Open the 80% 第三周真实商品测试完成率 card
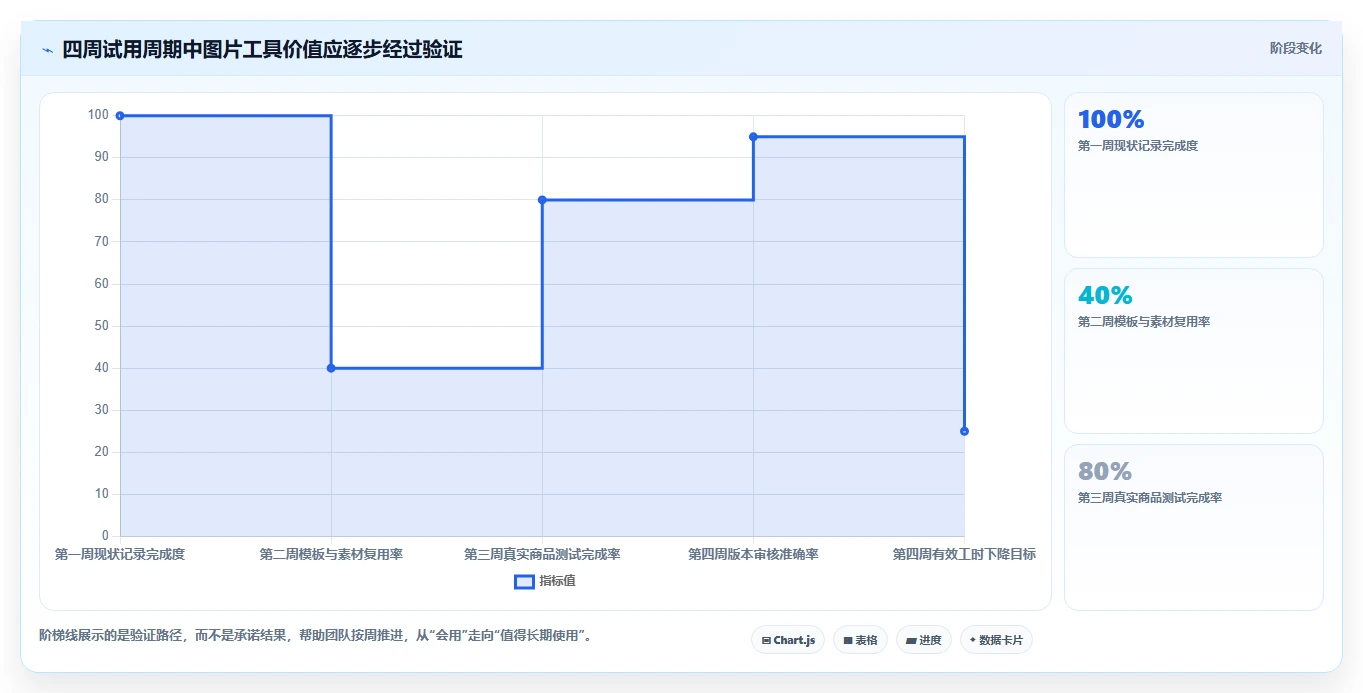The image size is (1363, 693). point(1193,527)
